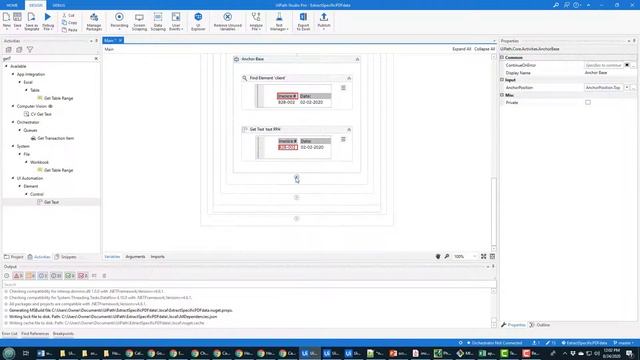Toggle warning messages filter in Output
Viewport: 640px width, 360px height.
(x=31, y=276)
